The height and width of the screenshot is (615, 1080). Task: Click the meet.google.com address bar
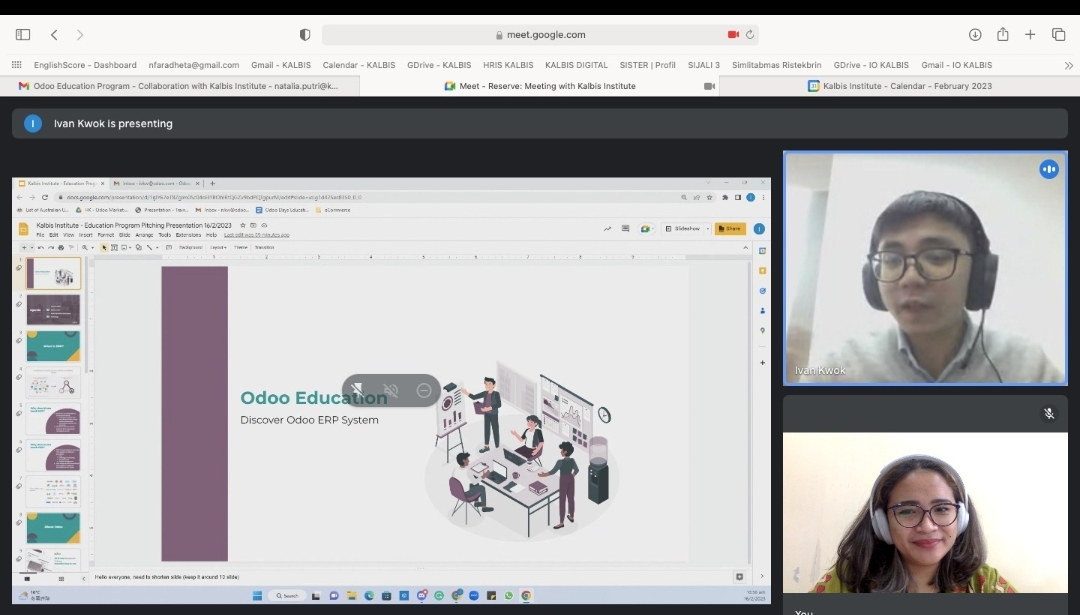pyautogui.click(x=540, y=34)
